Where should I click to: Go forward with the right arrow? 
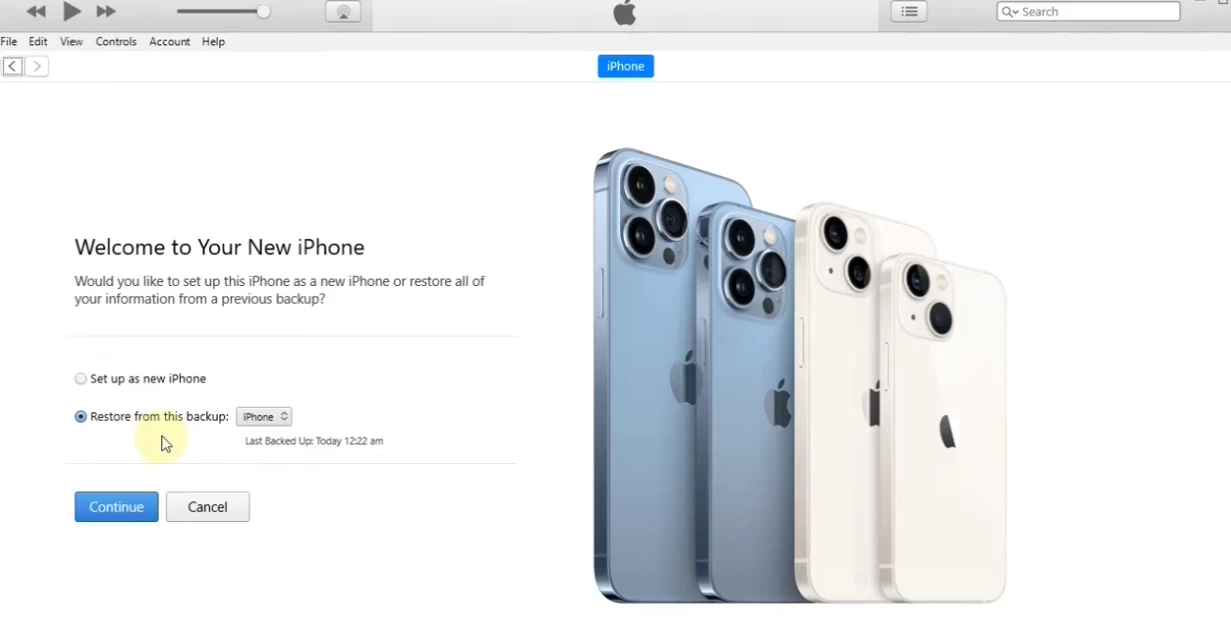[x=37, y=66]
